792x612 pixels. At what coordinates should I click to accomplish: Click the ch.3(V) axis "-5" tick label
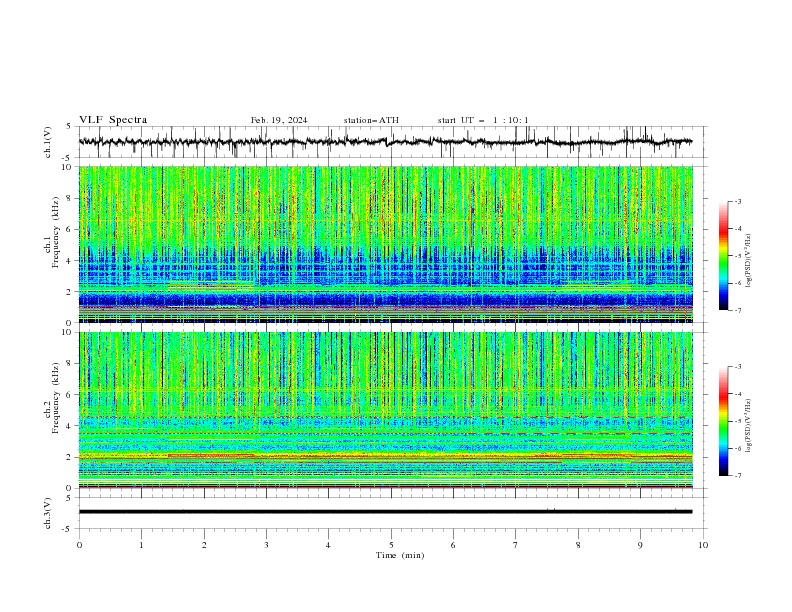pyautogui.click(x=67, y=529)
